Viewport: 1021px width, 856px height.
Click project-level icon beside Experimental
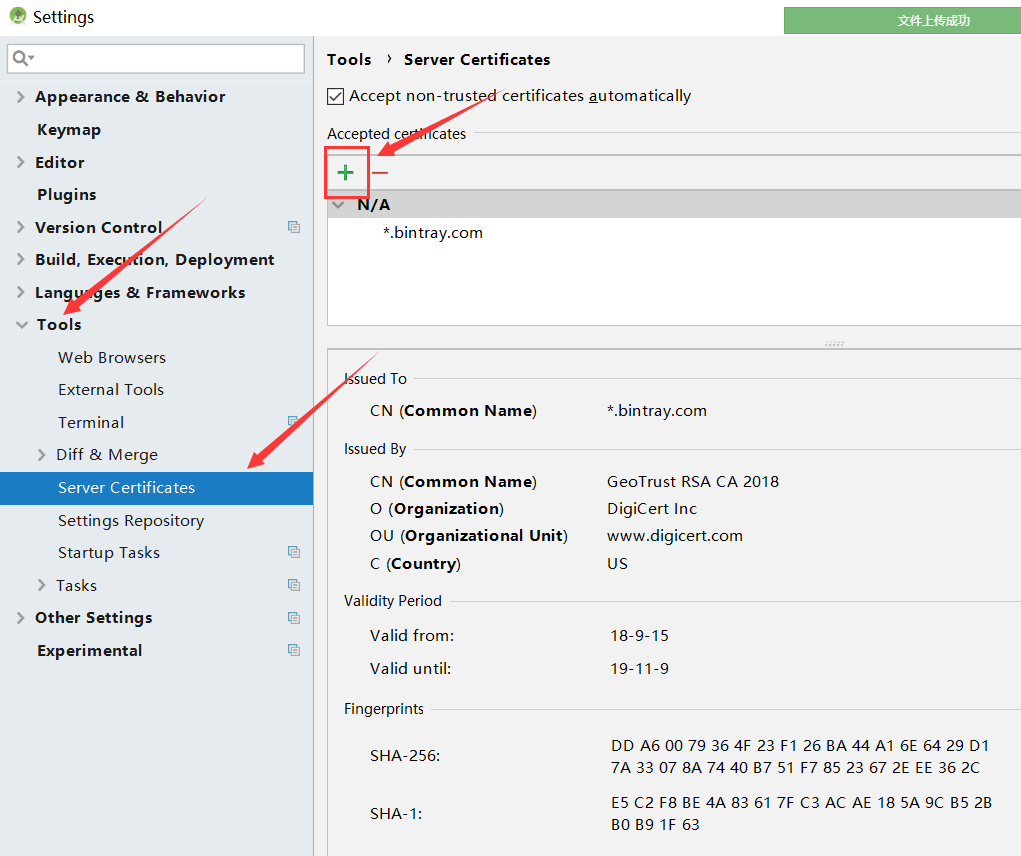(x=294, y=650)
